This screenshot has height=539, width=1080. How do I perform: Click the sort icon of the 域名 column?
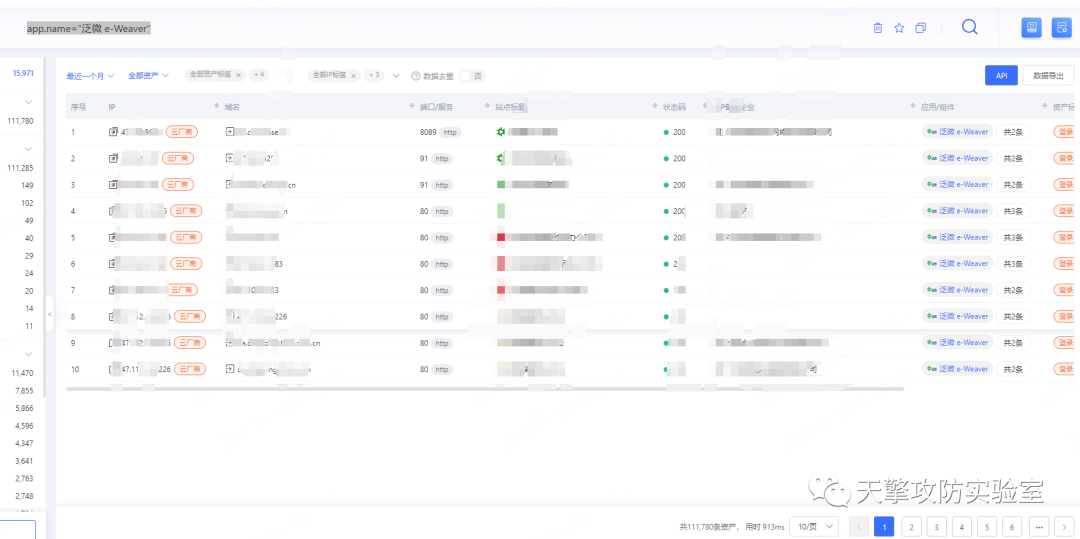(x=413, y=107)
